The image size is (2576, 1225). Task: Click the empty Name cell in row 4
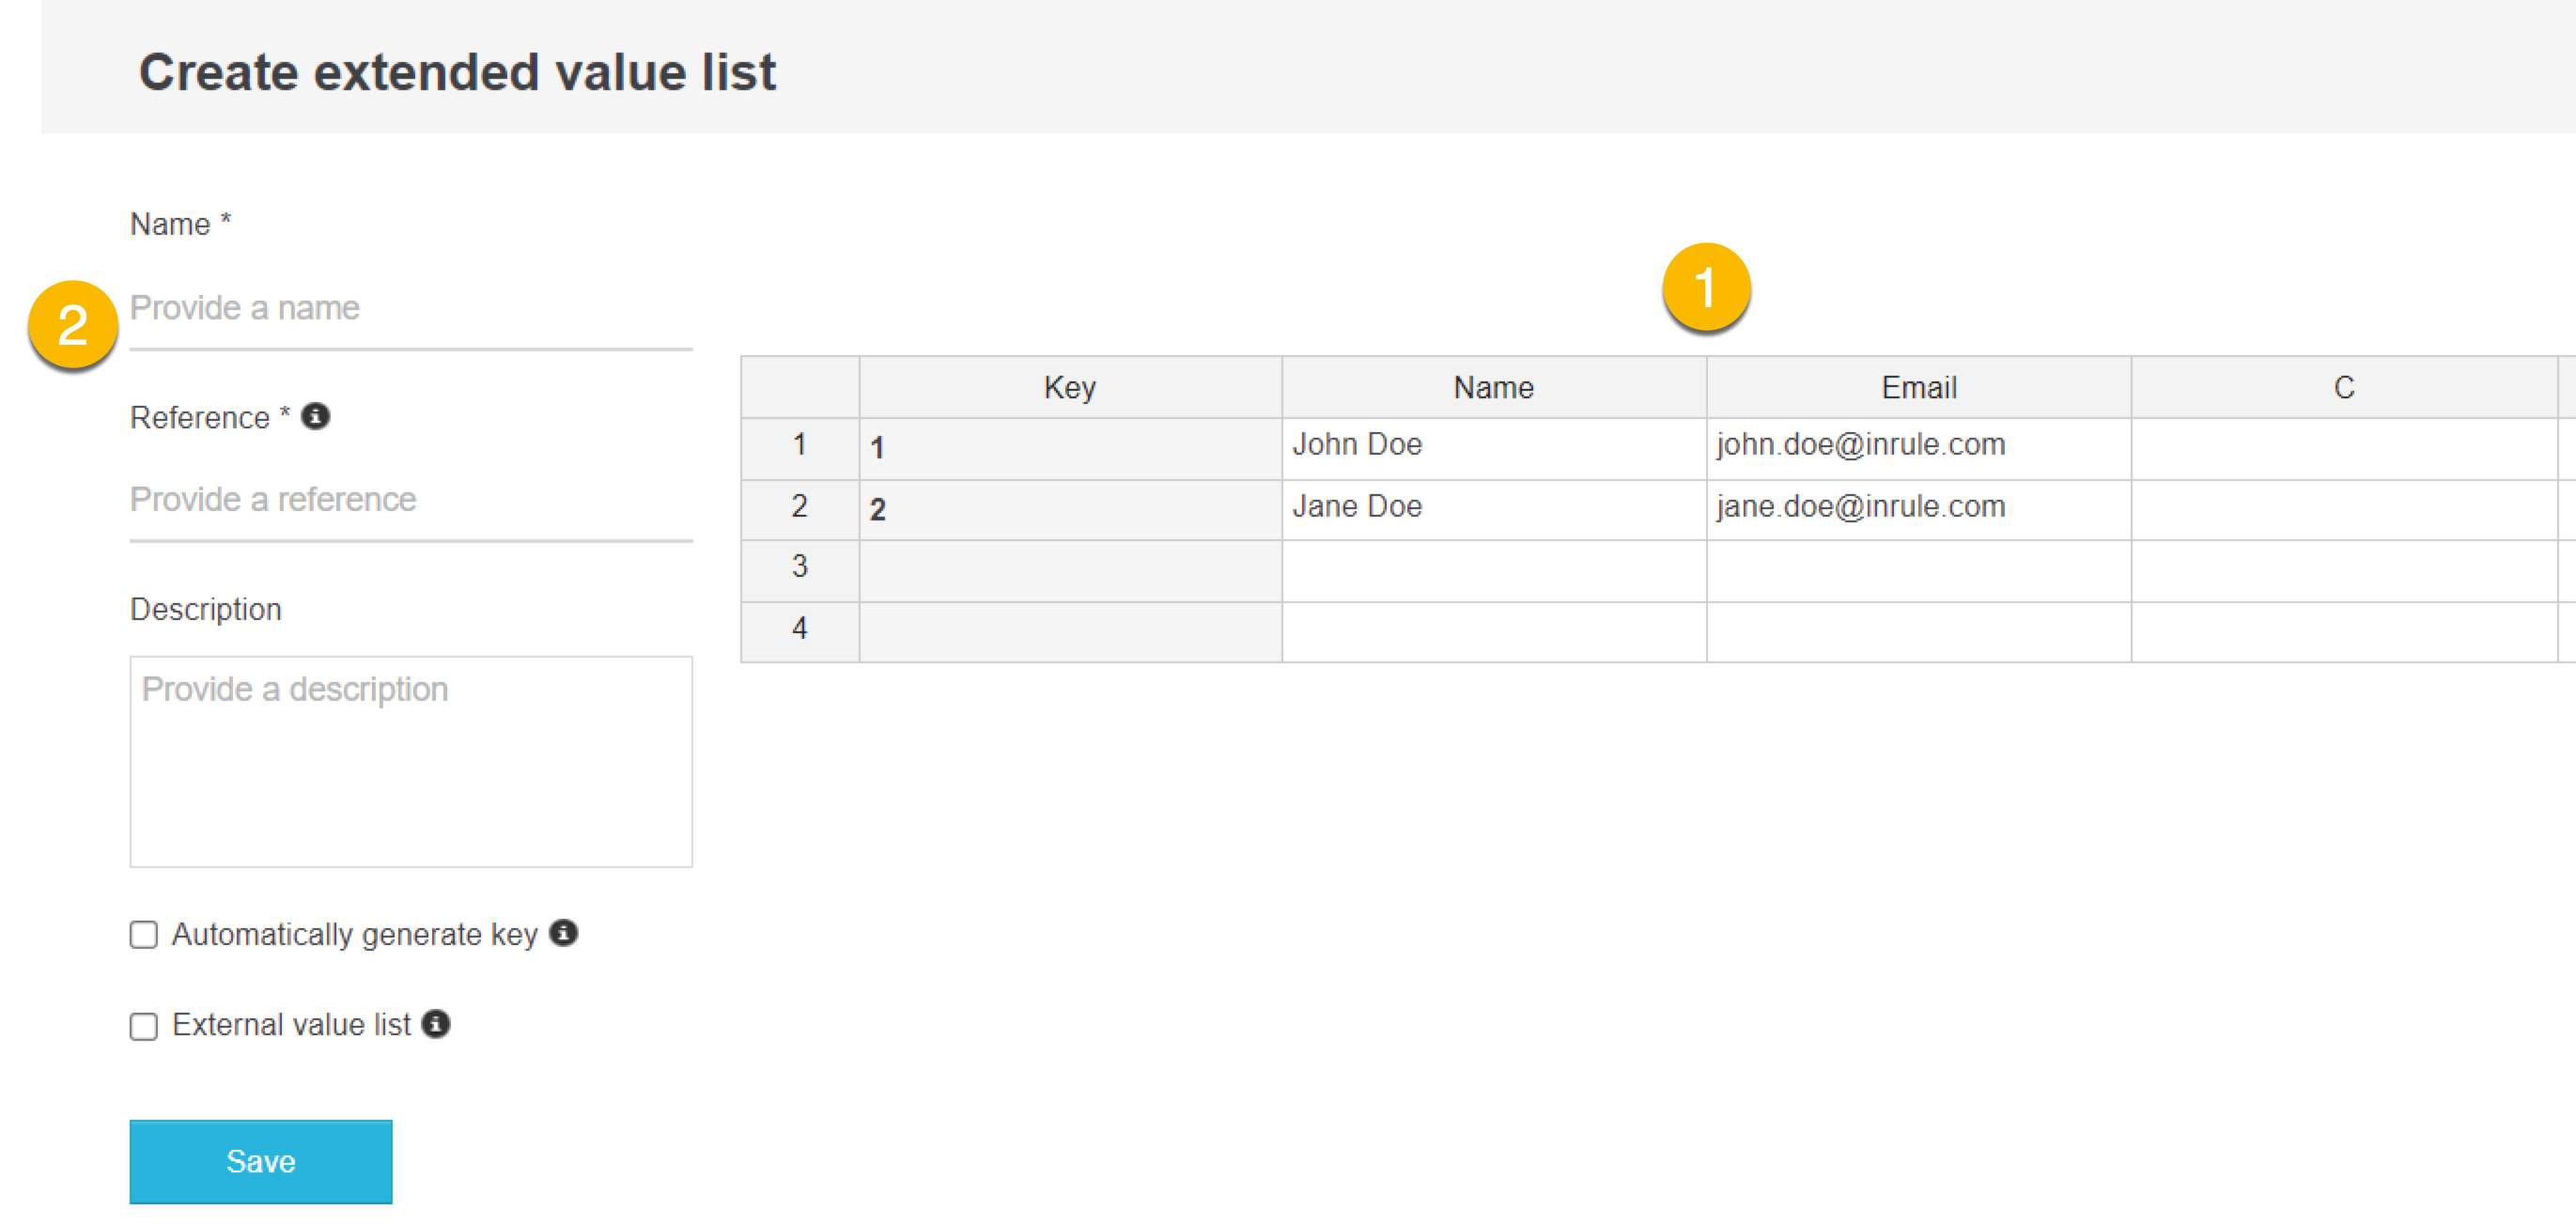(1493, 630)
